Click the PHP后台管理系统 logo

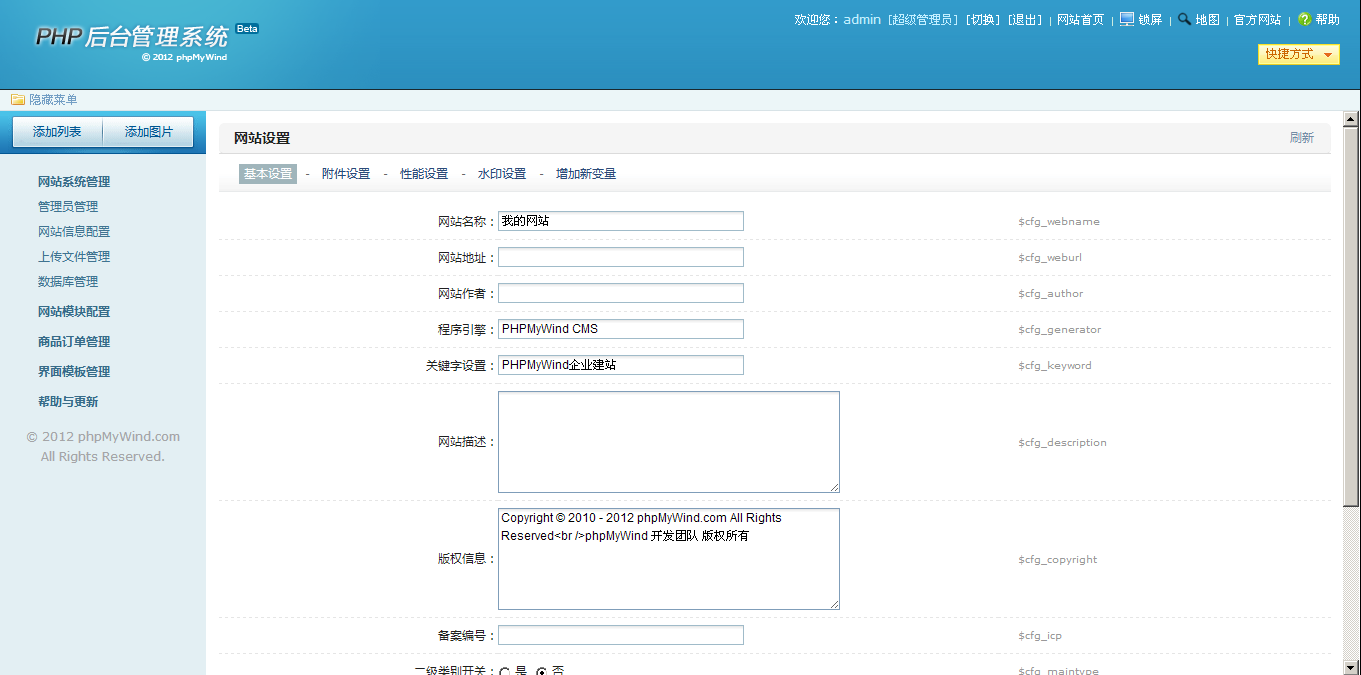coord(132,38)
